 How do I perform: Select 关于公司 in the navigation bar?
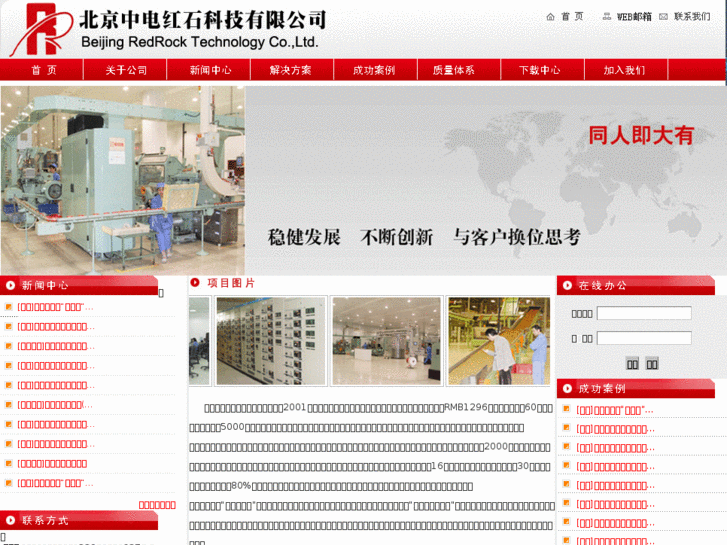(x=126, y=70)
